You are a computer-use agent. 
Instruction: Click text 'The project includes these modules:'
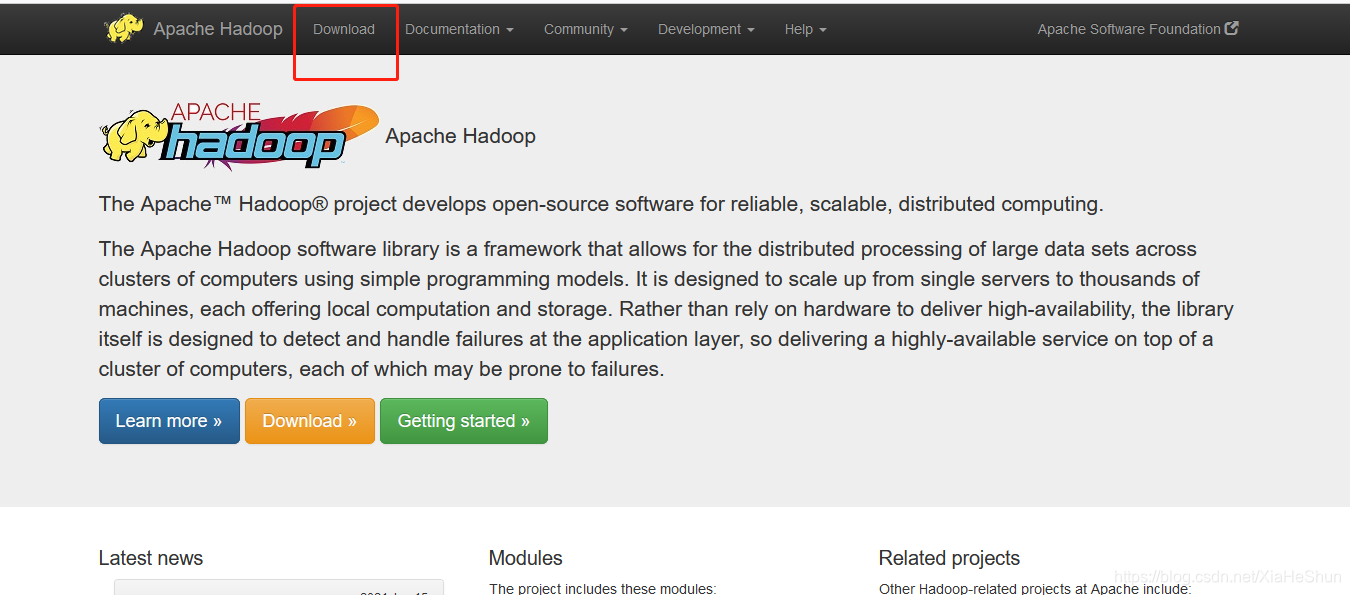pyautogui.click(x=603, y=589)
